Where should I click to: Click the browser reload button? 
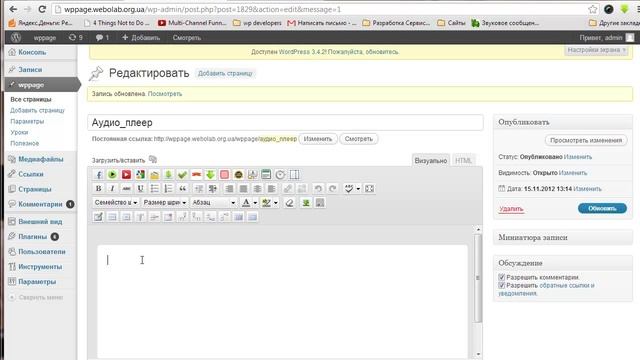point(42,9)
